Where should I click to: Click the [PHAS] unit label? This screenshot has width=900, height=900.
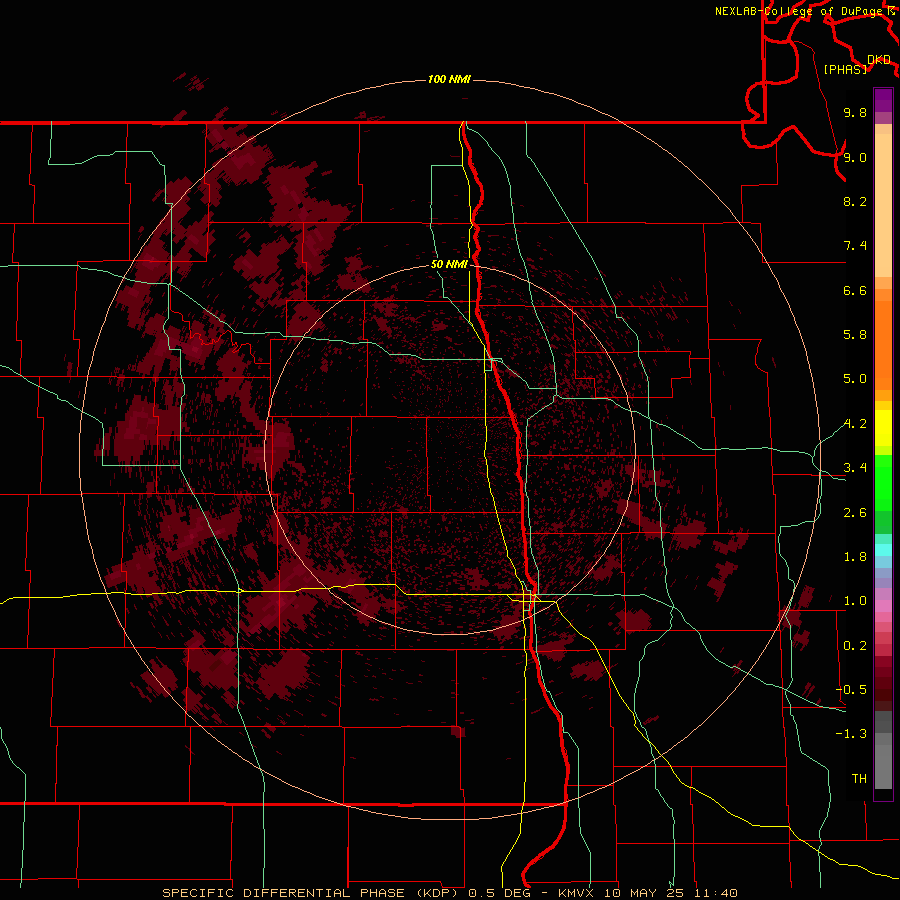tap(845, 69)
